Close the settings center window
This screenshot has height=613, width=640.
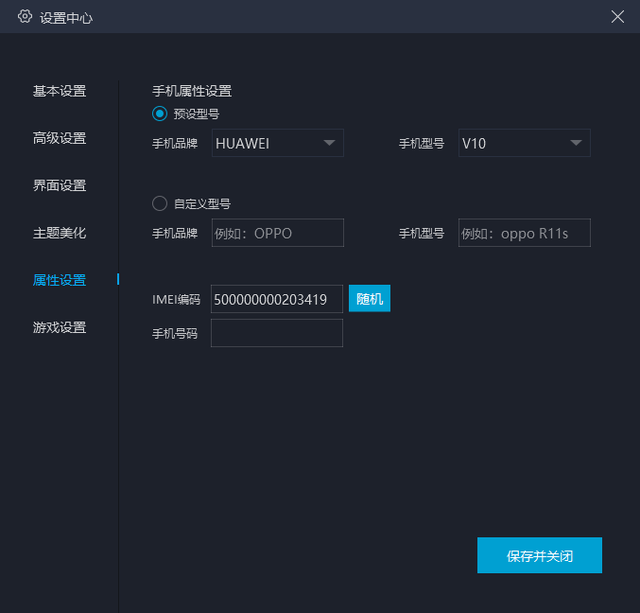[617, 16]
